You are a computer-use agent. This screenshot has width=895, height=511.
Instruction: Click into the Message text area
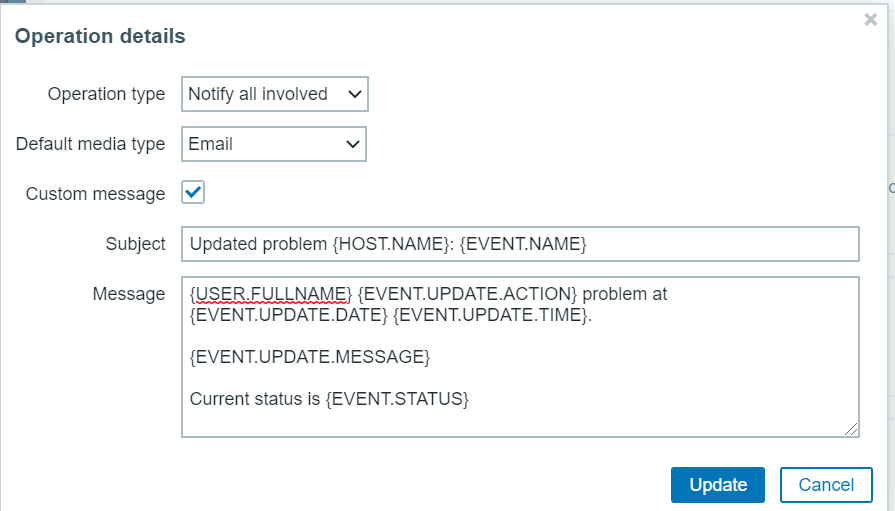coord(520,357)
